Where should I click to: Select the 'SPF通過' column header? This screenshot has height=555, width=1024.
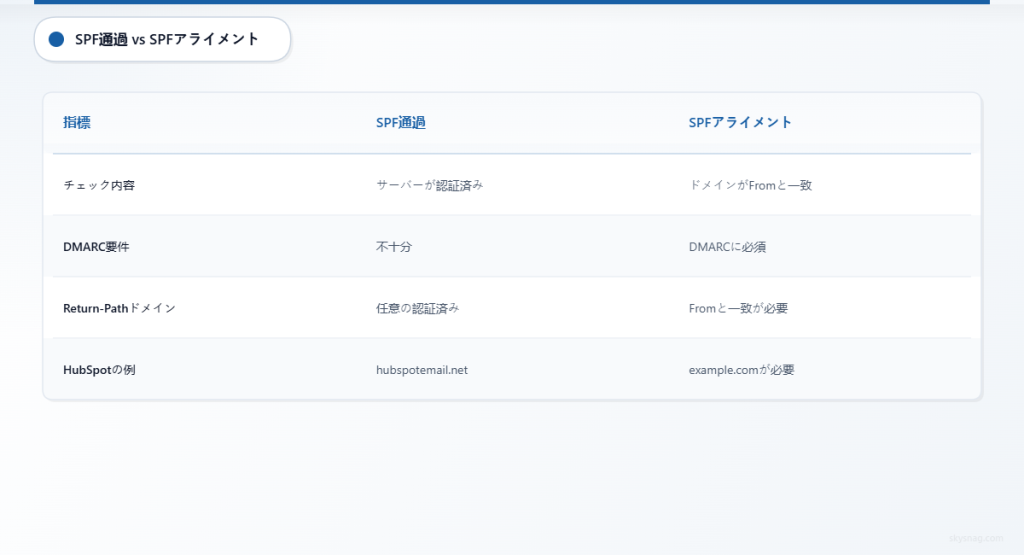pos(400,122)
